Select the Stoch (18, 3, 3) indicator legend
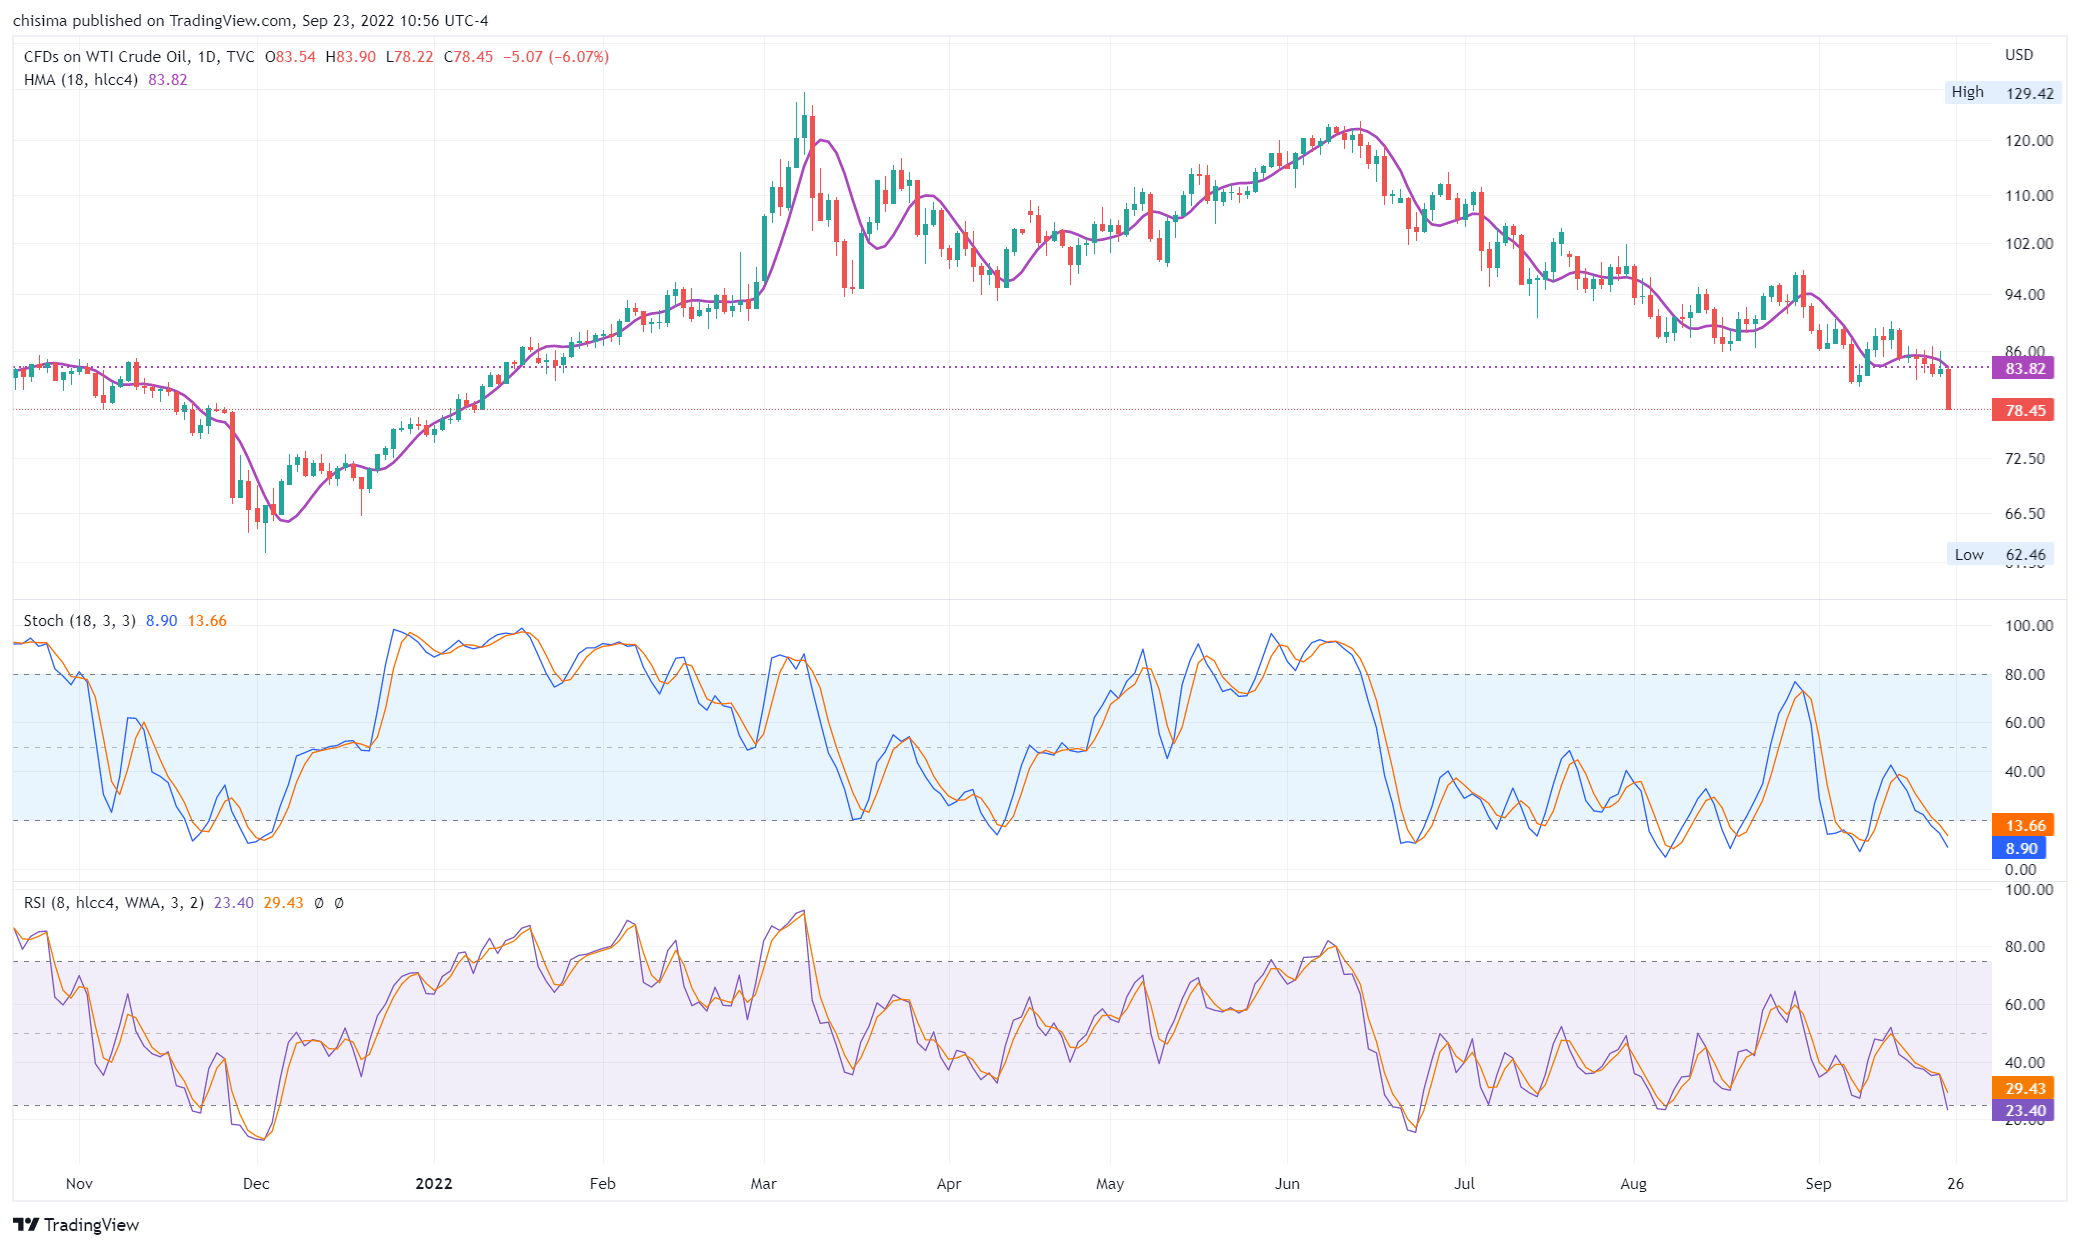This screenshot has width=2080, height=1248. coord(80,621)
